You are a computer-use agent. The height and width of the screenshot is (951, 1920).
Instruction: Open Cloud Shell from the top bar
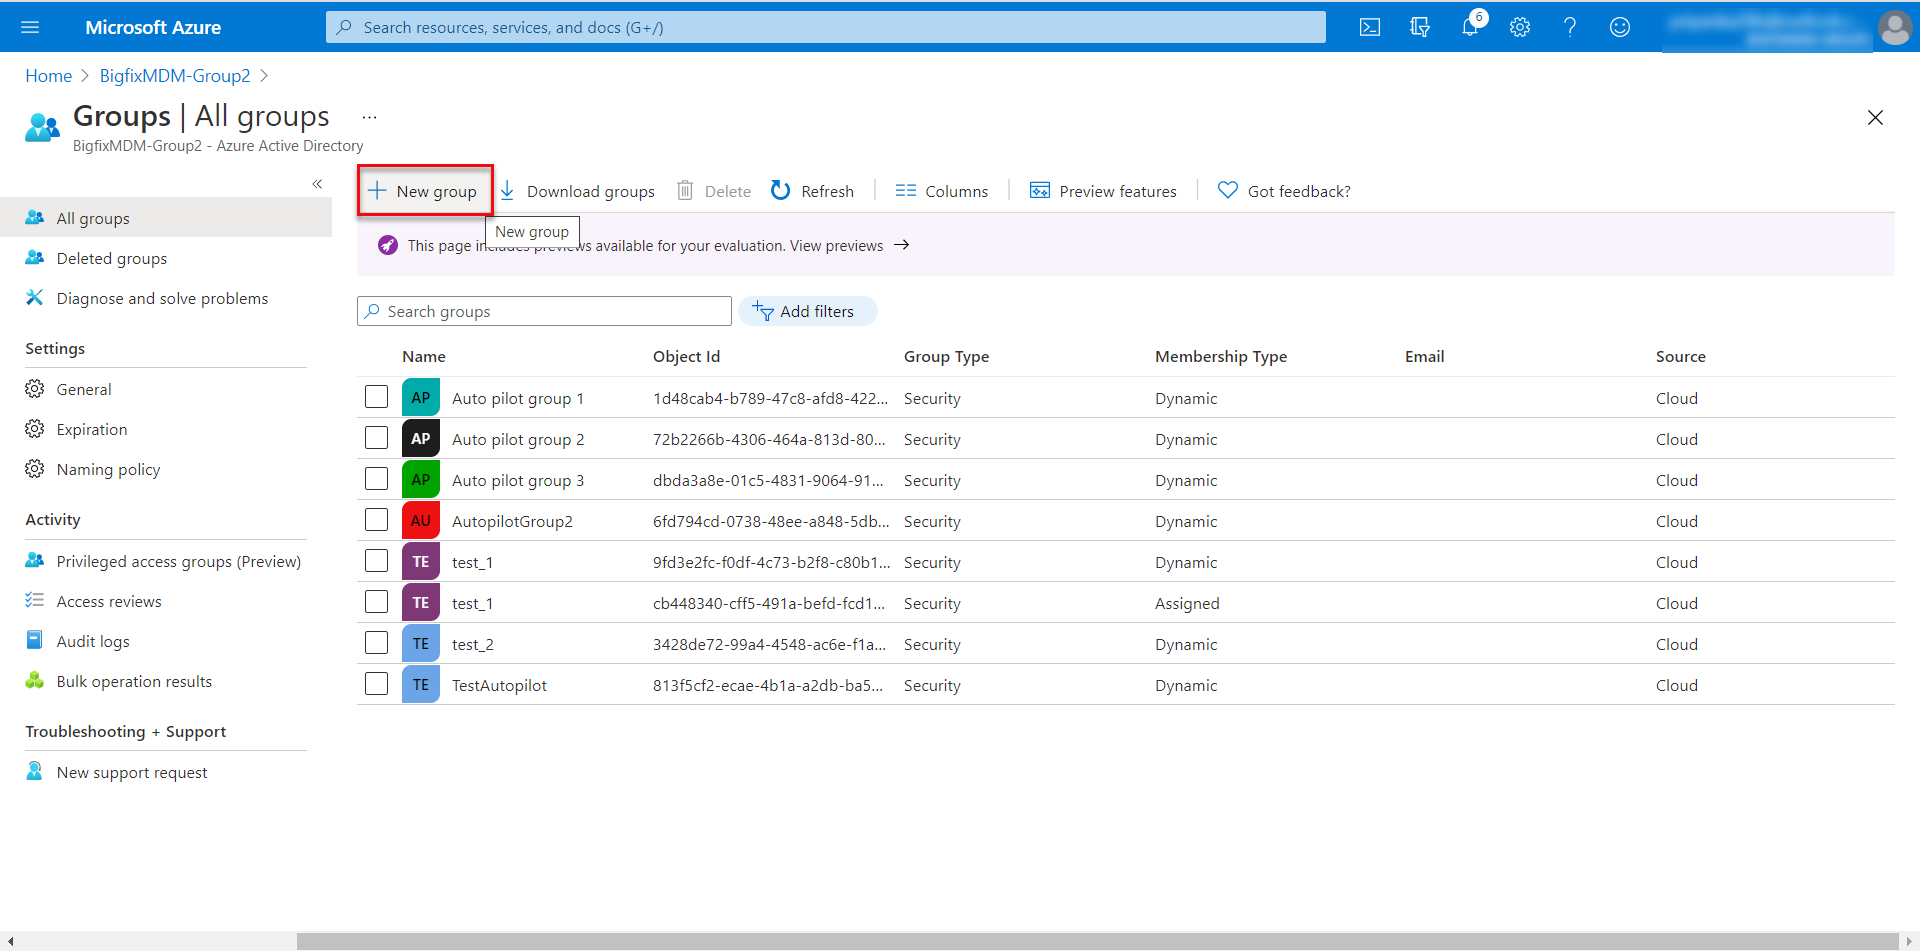(x=1370, y=27)
